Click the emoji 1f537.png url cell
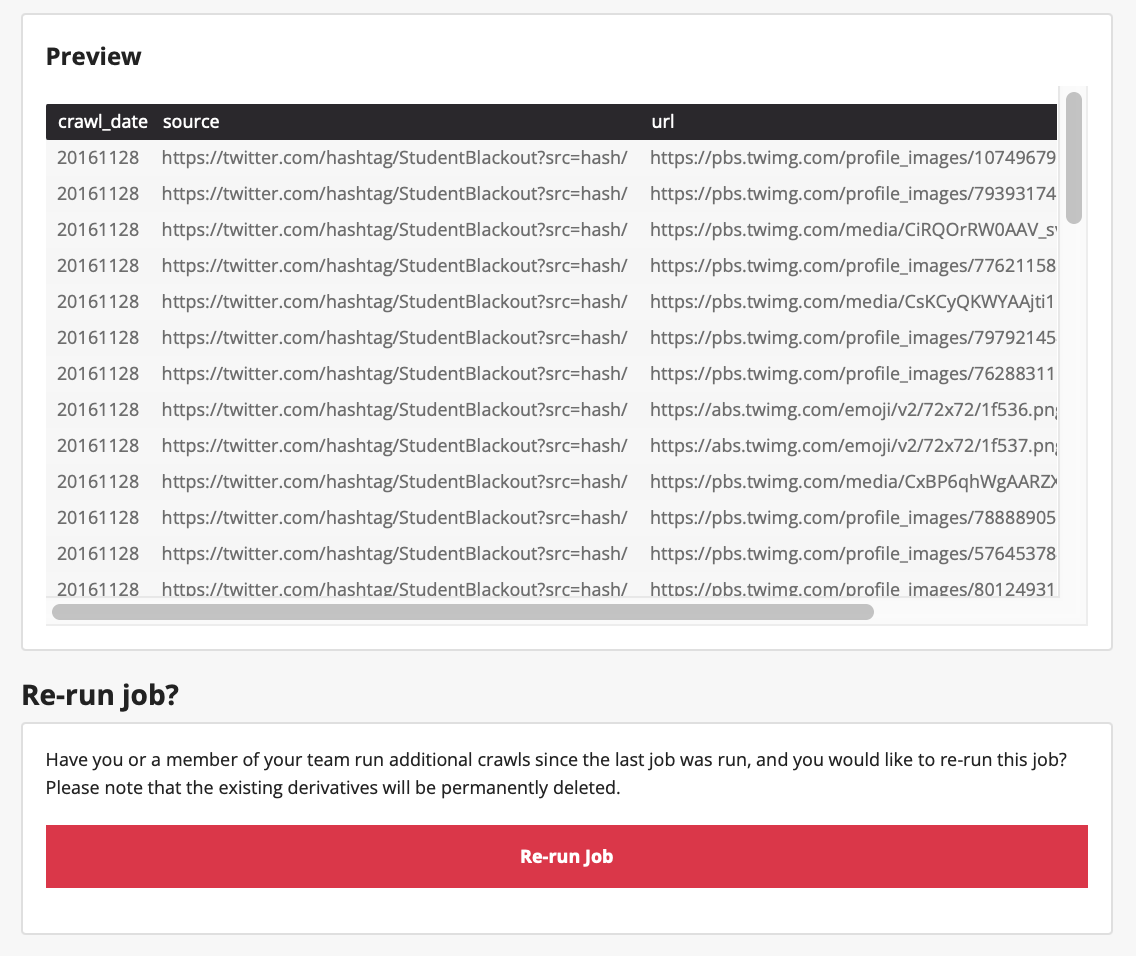 (x=852, y=446)
